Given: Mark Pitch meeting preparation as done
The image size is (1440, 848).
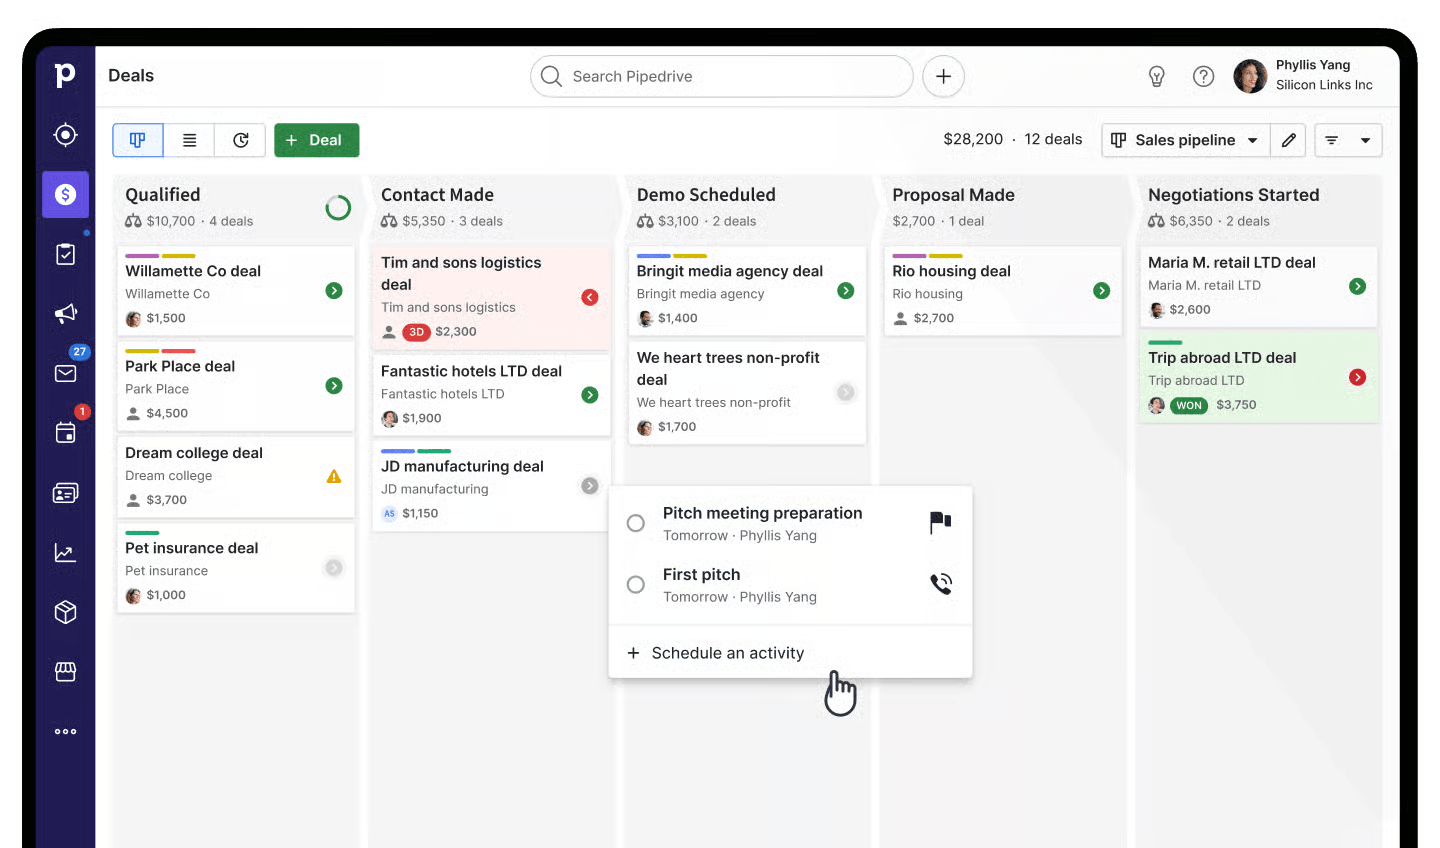Looking at the screenshot, I should click(x=635, y=523).
